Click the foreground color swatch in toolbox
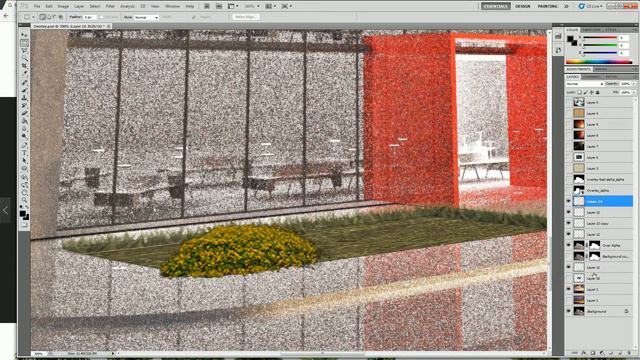 coord(23,213)
